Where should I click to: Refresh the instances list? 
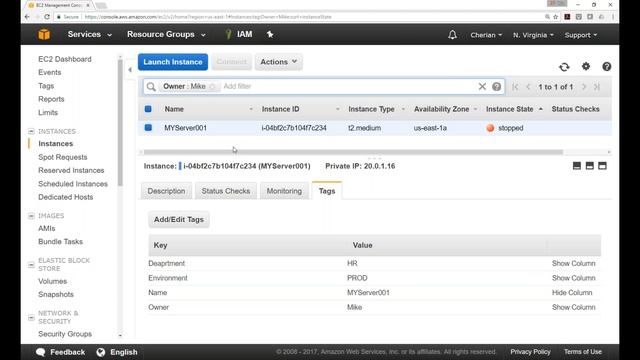pyautogui.click(x=564, y=67)
